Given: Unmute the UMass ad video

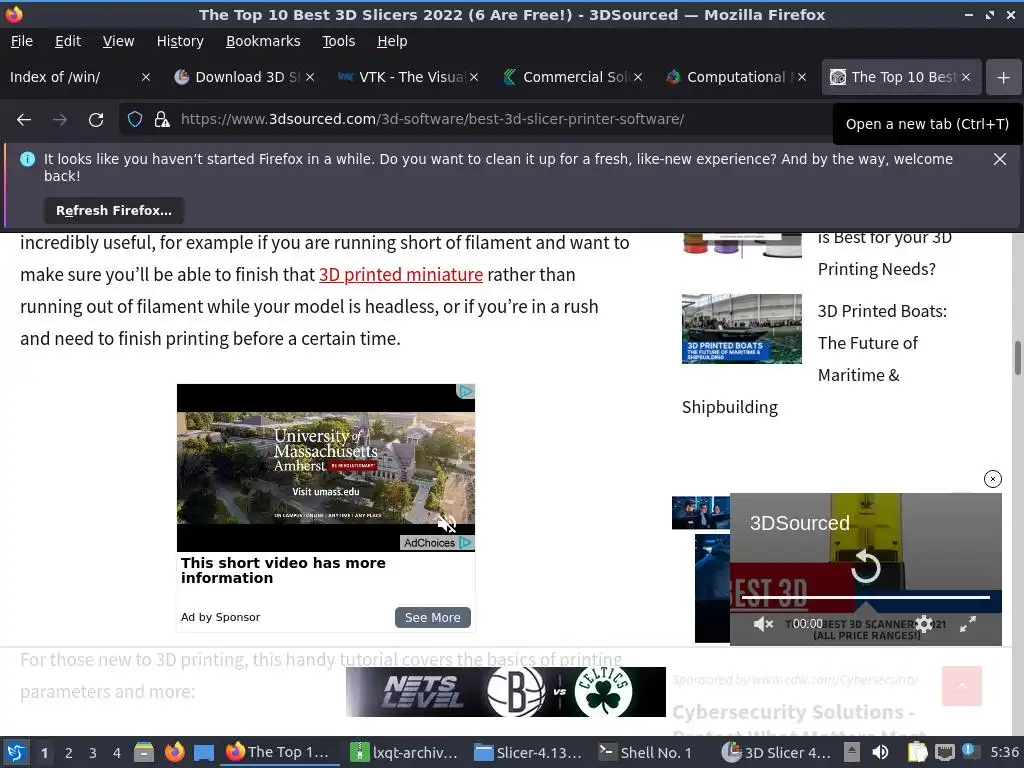Looking at the screenshot, I should click(x=447, y=523).
